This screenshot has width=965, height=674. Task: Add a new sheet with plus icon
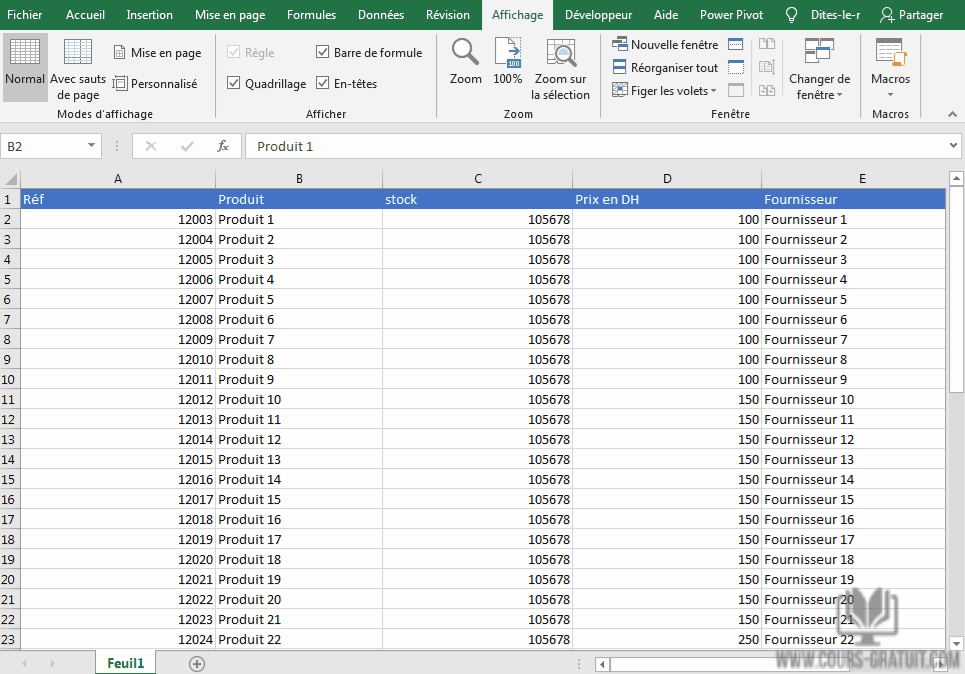197,663
